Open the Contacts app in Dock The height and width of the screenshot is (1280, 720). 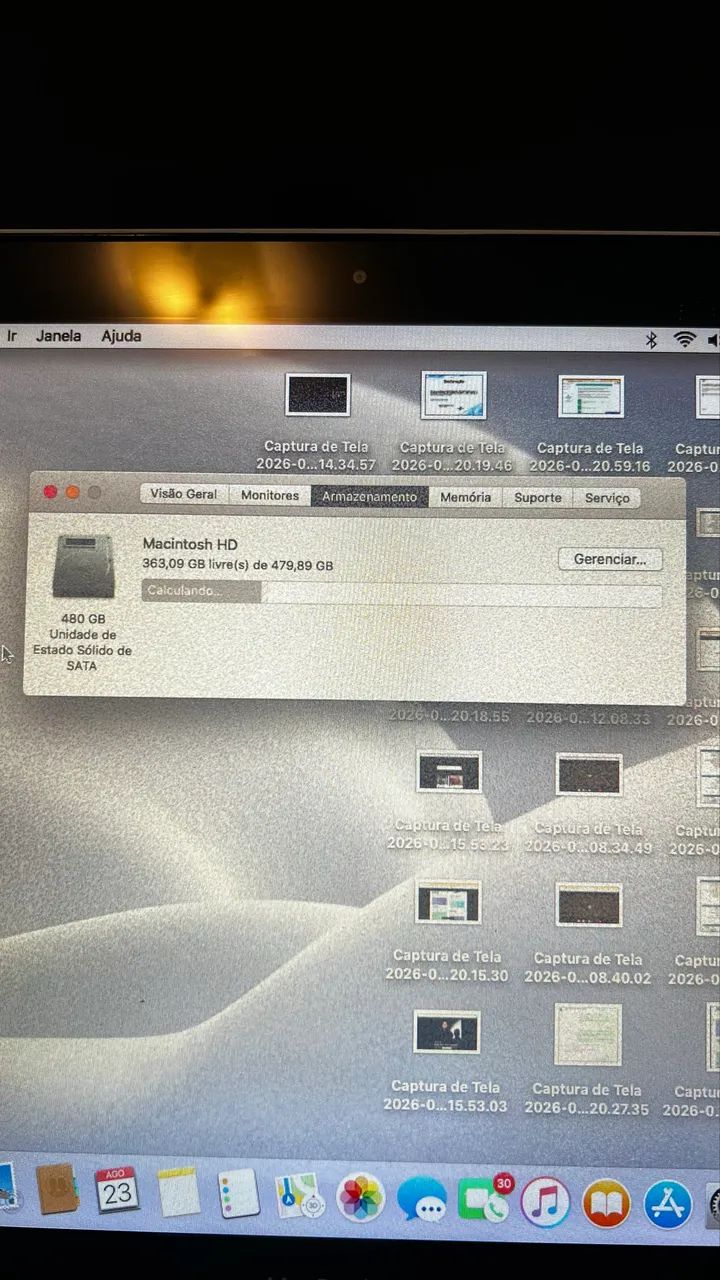[57, 1190]
